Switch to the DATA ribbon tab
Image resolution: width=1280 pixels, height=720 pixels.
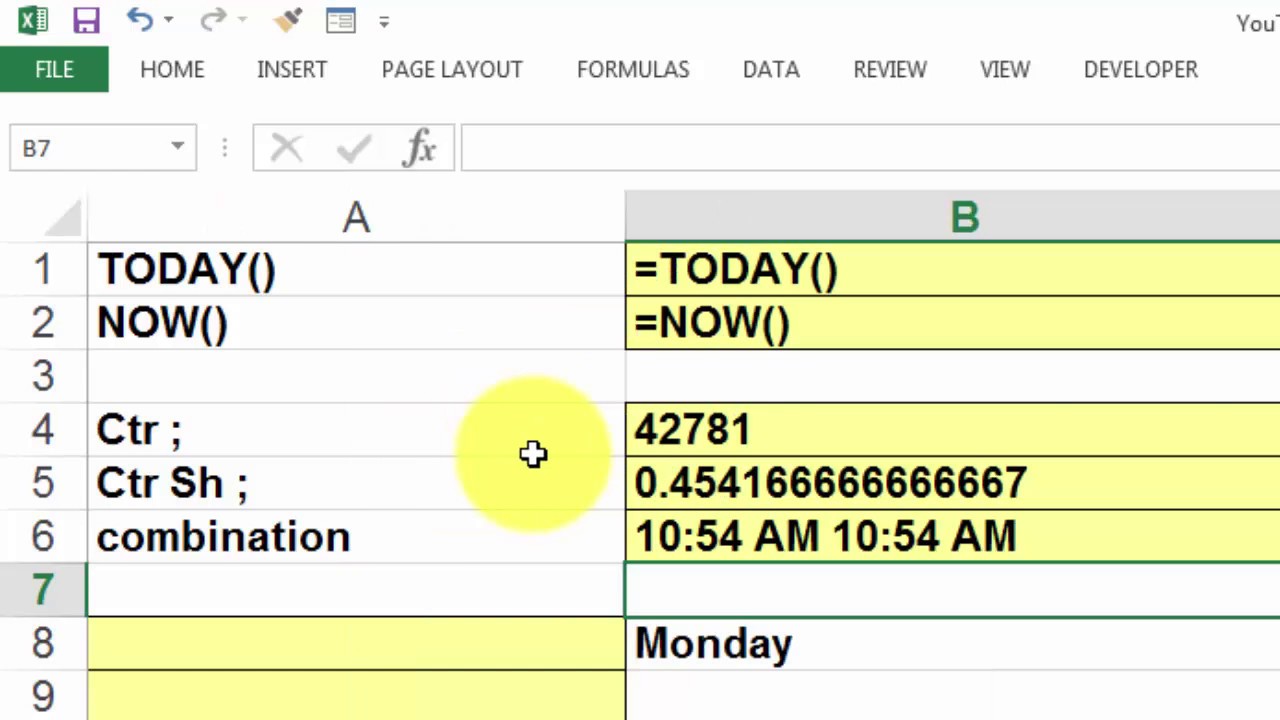click(x=771, y=70)
